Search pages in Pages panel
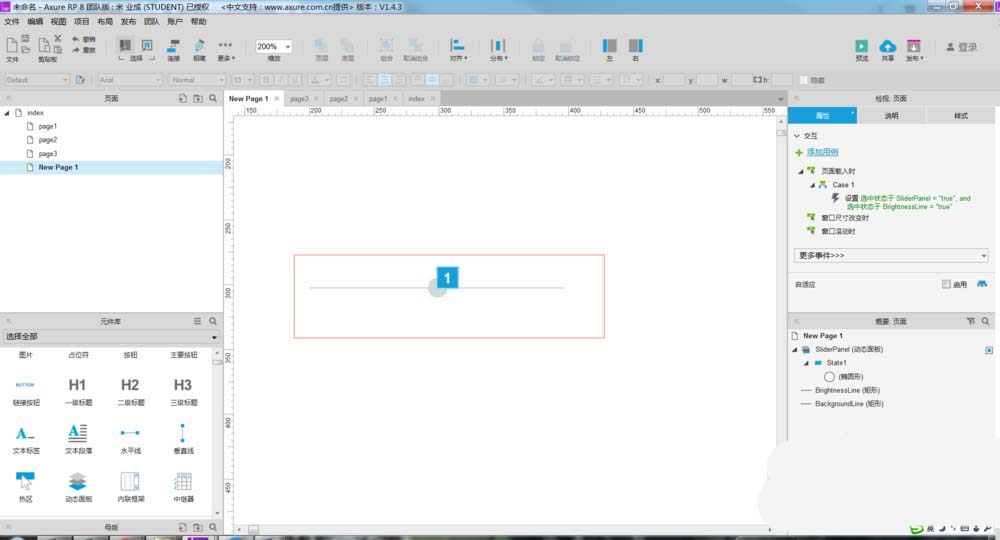The image size is (1000, 540). click(x=213, y=99)
